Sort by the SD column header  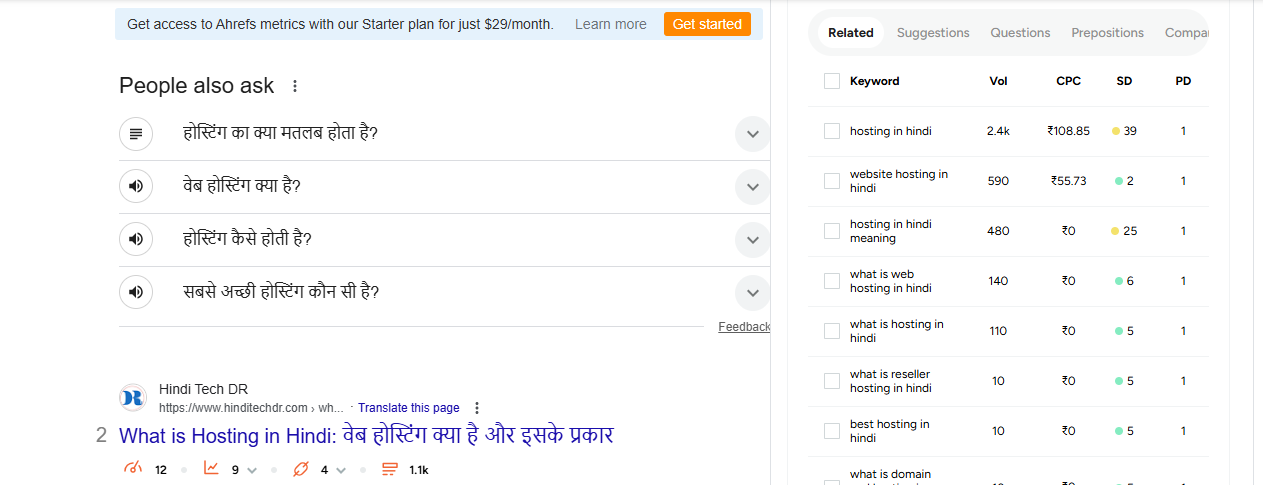1124,81
